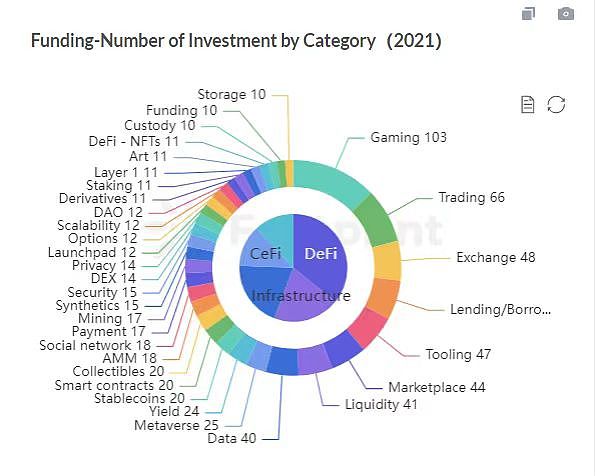This screenshot has width=596, height=476.
Task: Click the camera screenshot icon
Action: [x=566, y=14]
